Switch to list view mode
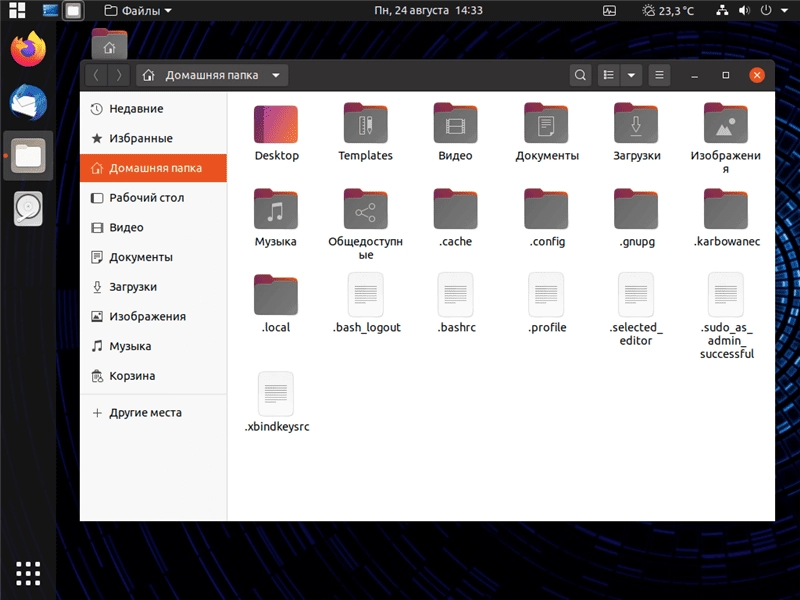 click(x=608, y=76)
